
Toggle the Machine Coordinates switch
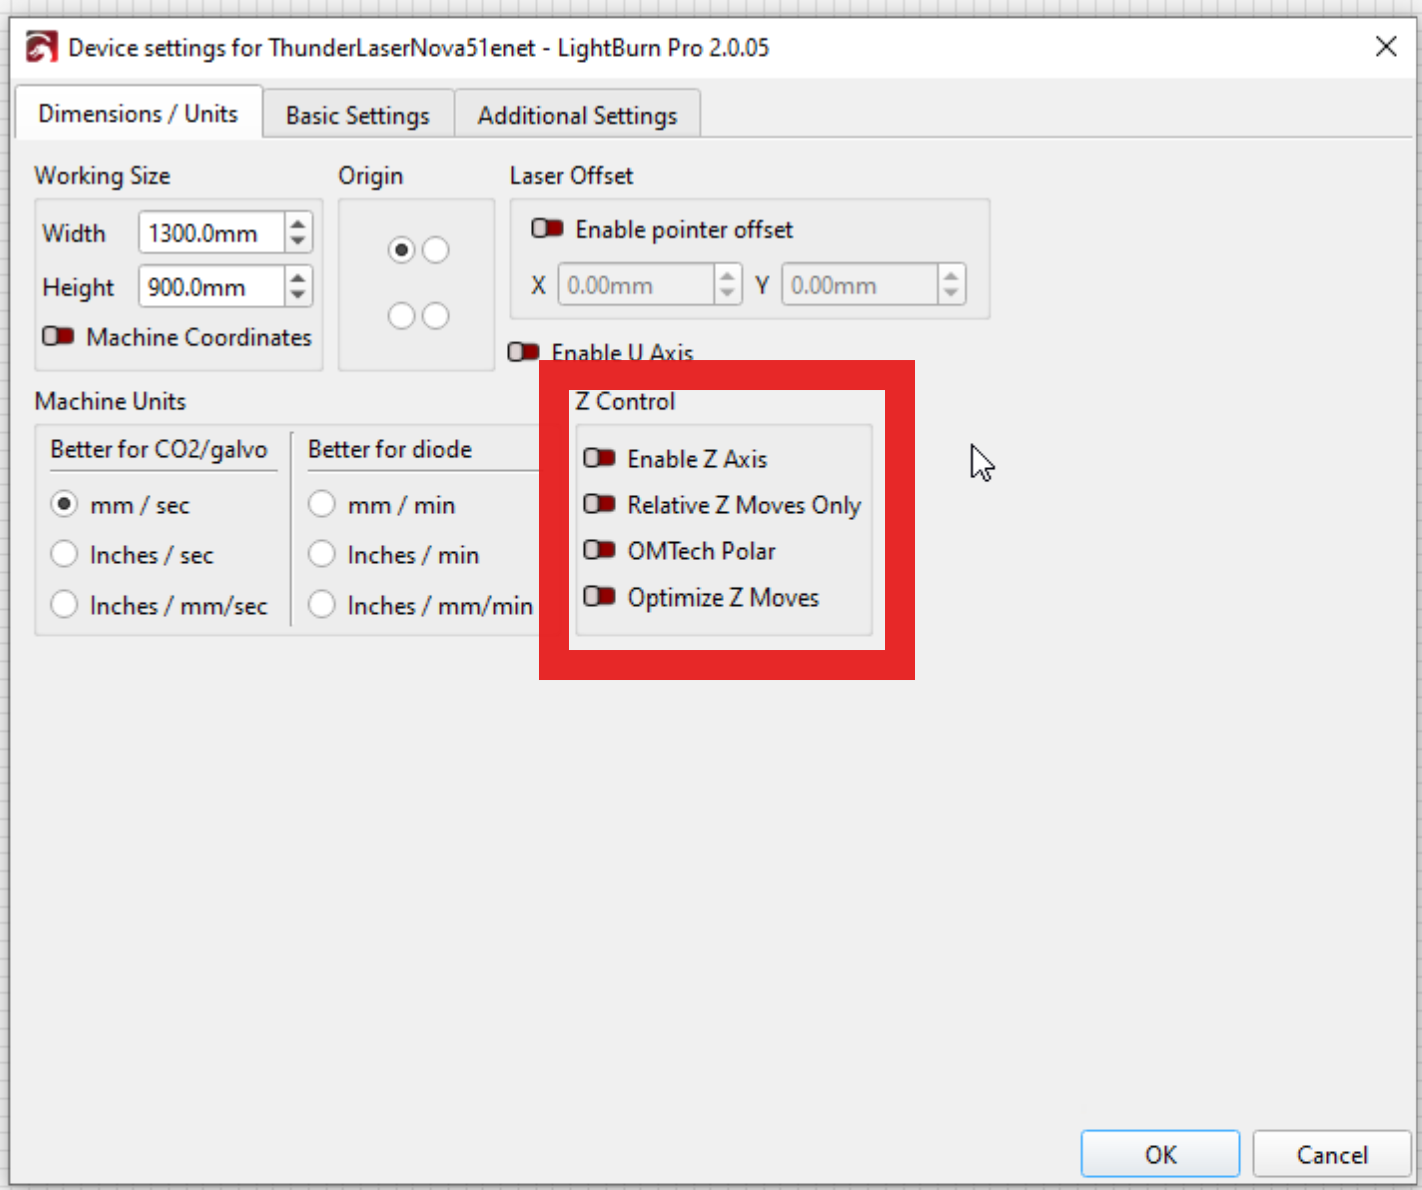[x=58, y=337]
